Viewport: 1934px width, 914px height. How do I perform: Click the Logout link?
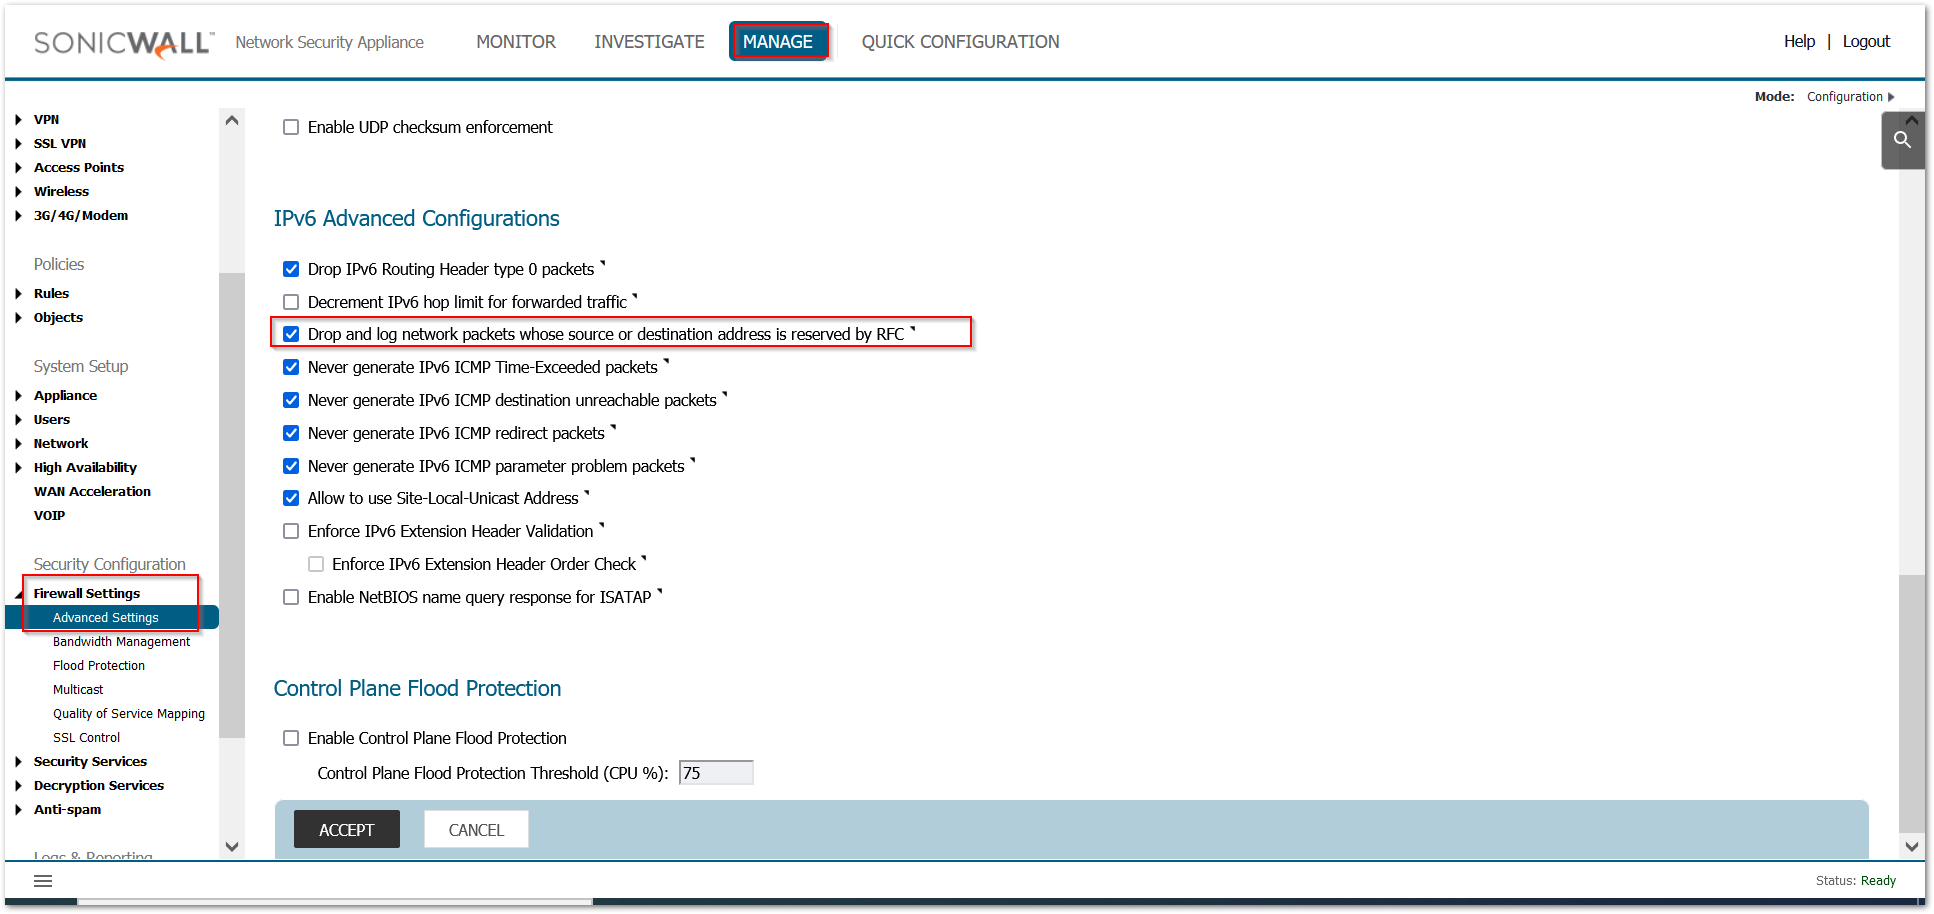tap(1866, 41)
